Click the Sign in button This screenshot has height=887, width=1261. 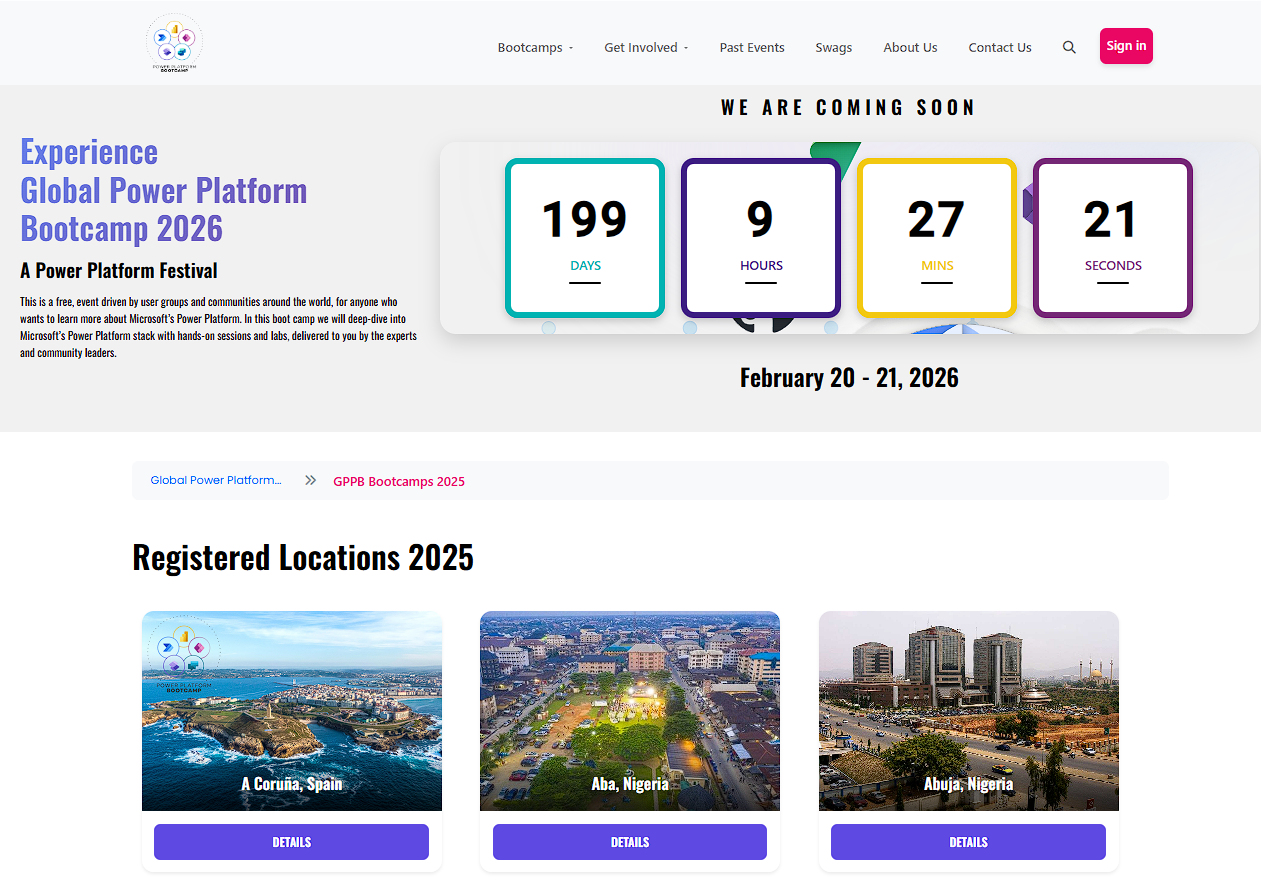tap(1126, 45)
